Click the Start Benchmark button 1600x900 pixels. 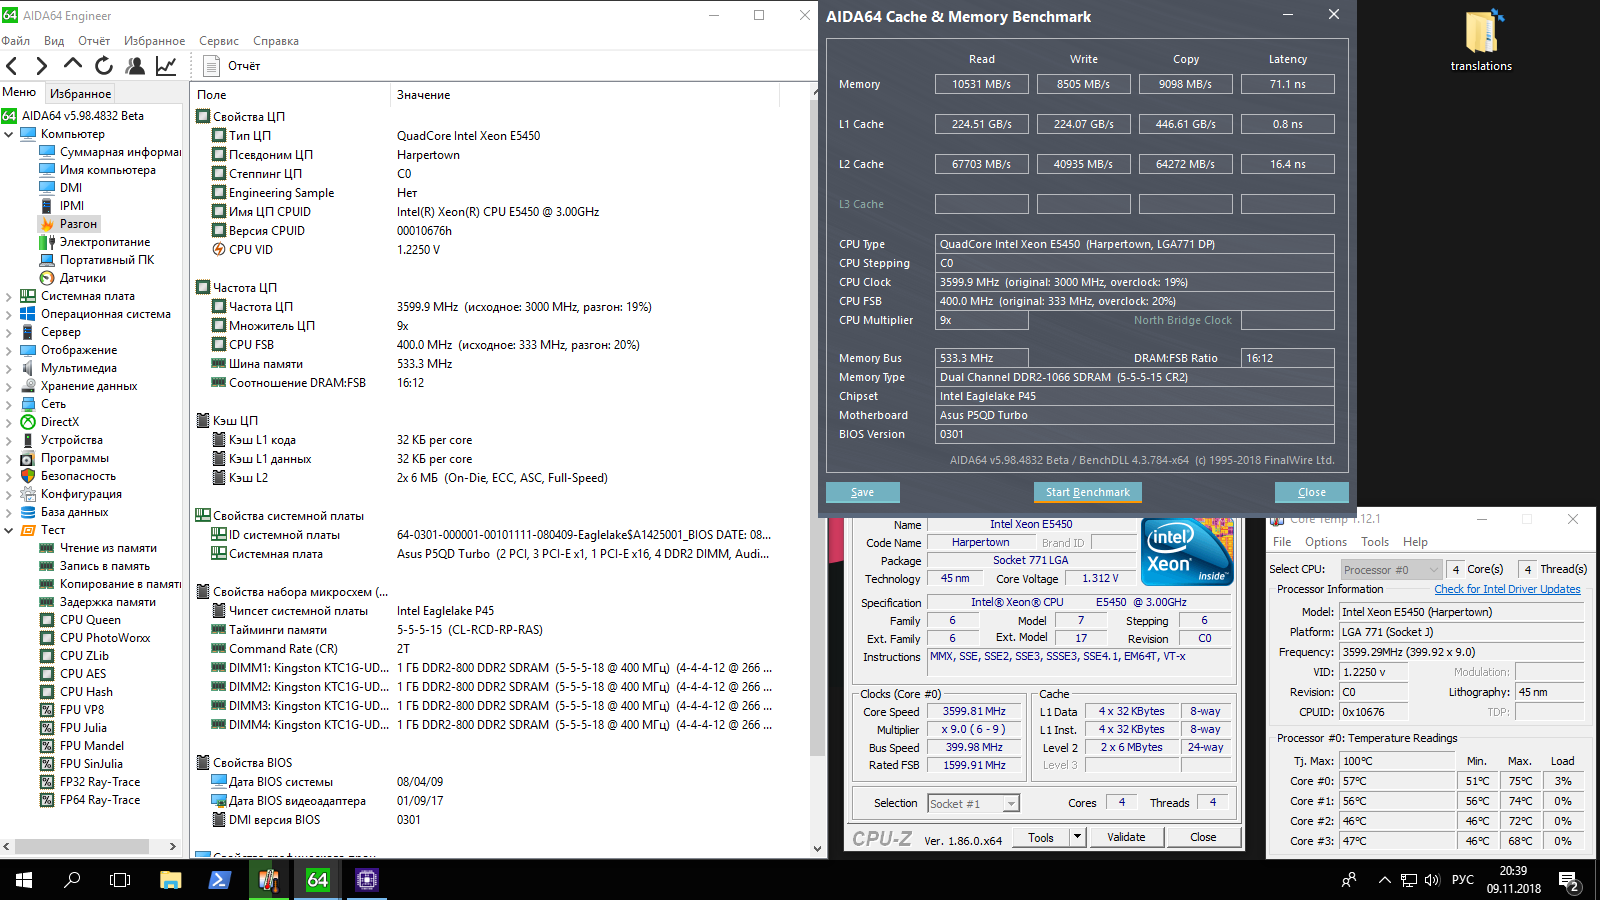[x=1087, y=492]
